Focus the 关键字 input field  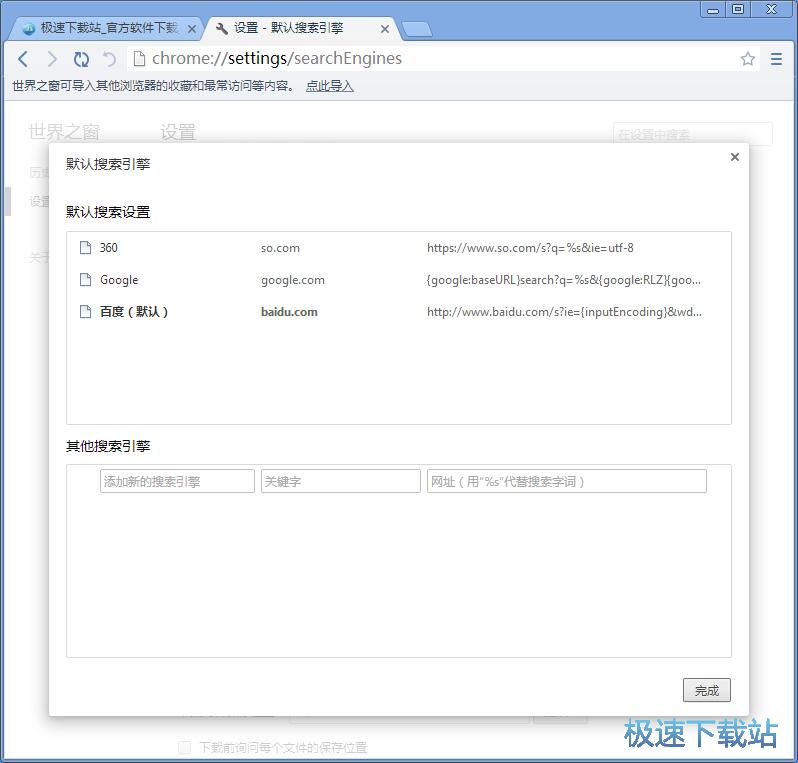pos(340,481)
